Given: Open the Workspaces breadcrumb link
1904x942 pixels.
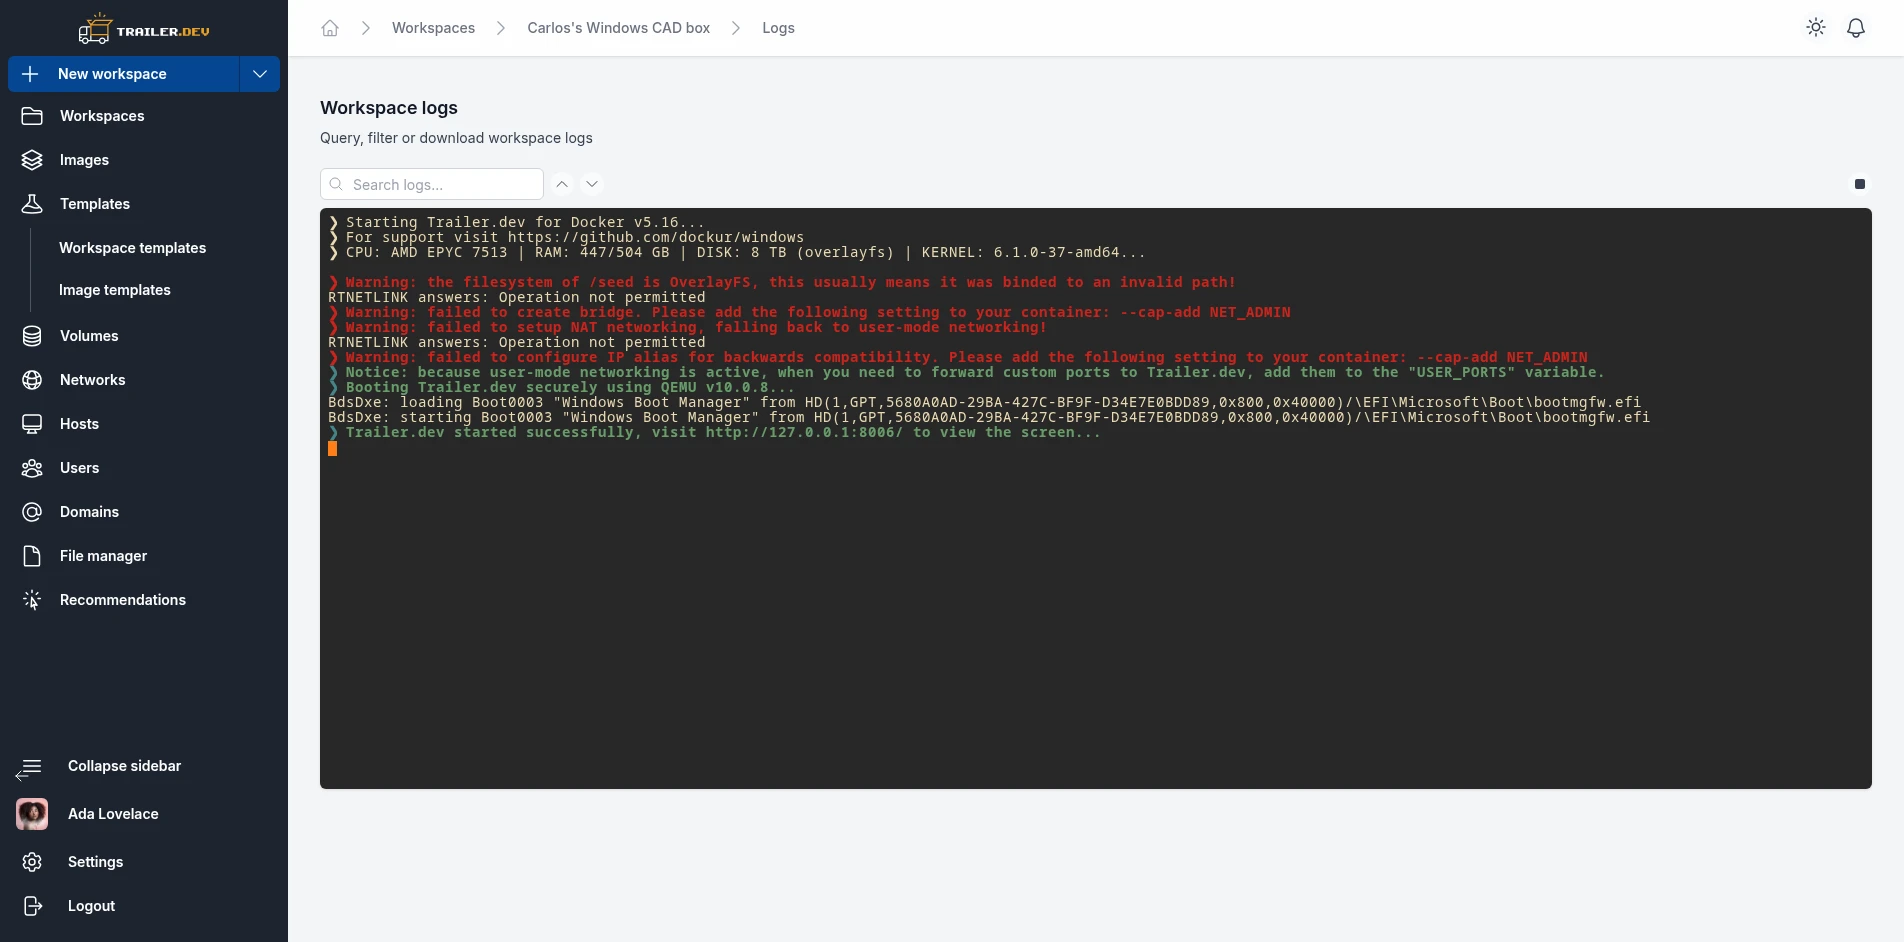Looking at the screenshot, I should click(433, 28).
